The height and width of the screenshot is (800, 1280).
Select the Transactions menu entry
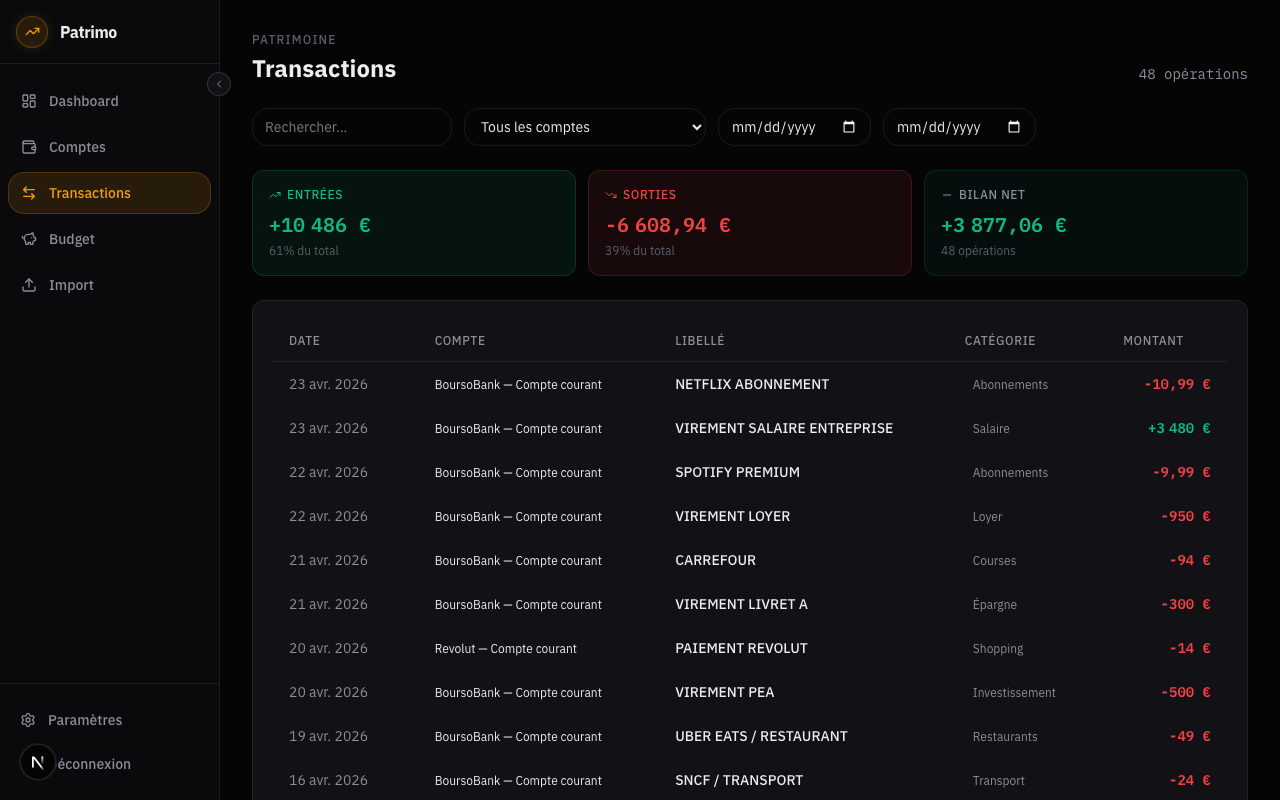click(x=89, y=193)
